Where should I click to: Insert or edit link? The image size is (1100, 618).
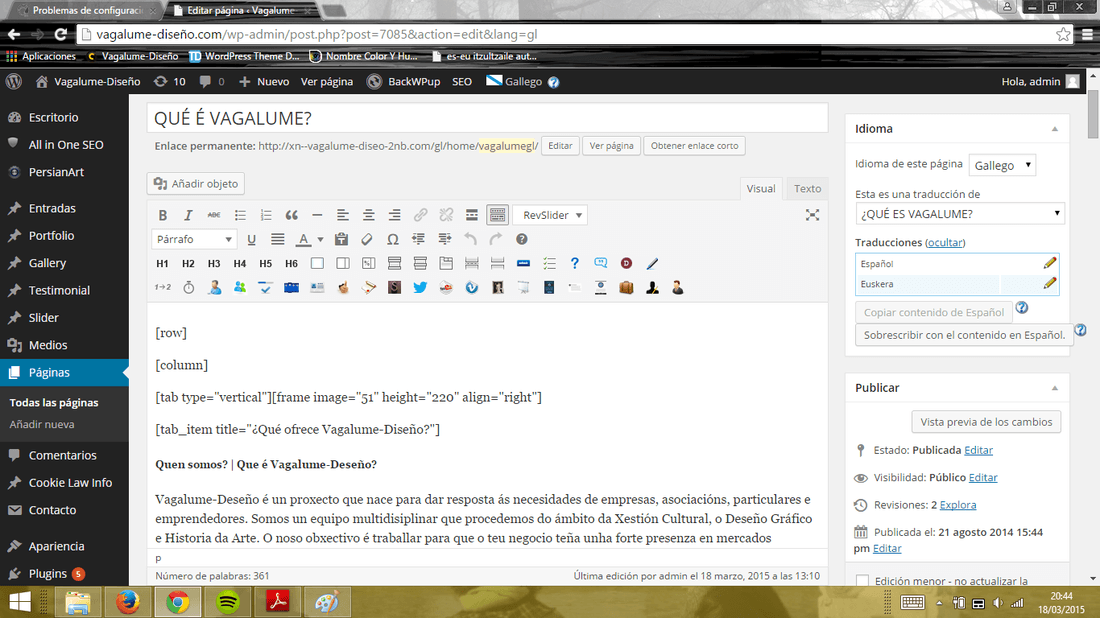click(x=420, y=215)
